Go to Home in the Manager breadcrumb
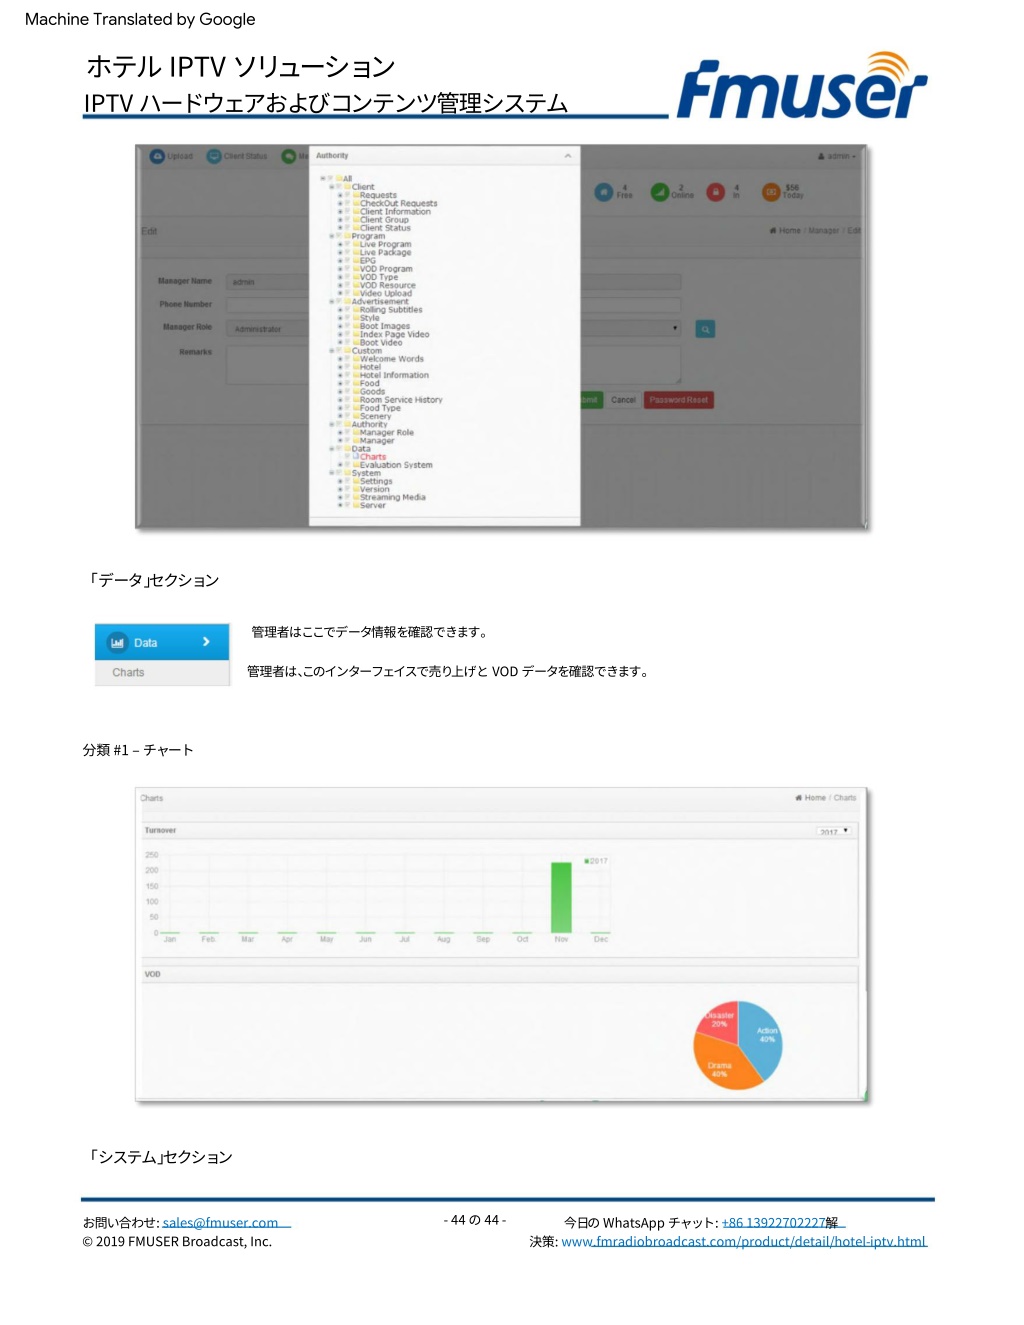Screen dimensions: 1024x1325 coord(785,231)
